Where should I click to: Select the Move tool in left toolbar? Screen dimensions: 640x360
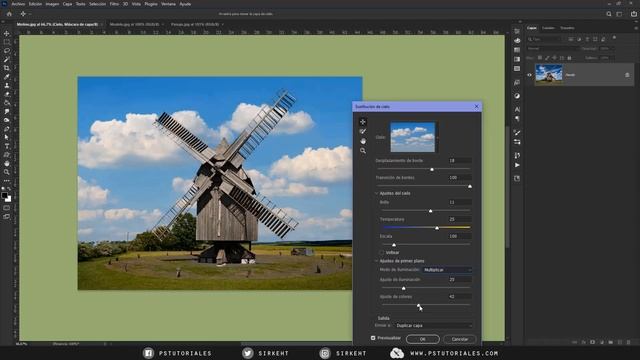7,33
